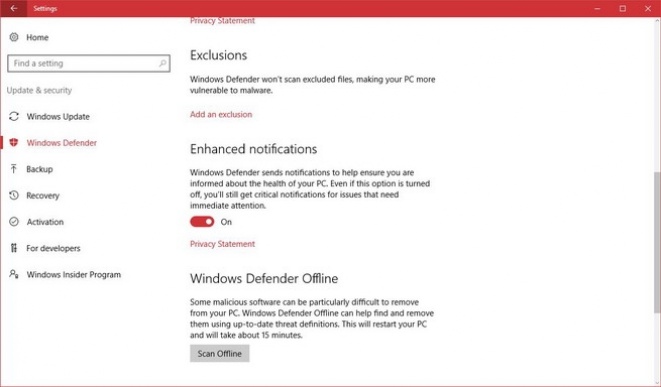Click the Scan Offline button
661x387 pixels.
coord(220,353)
